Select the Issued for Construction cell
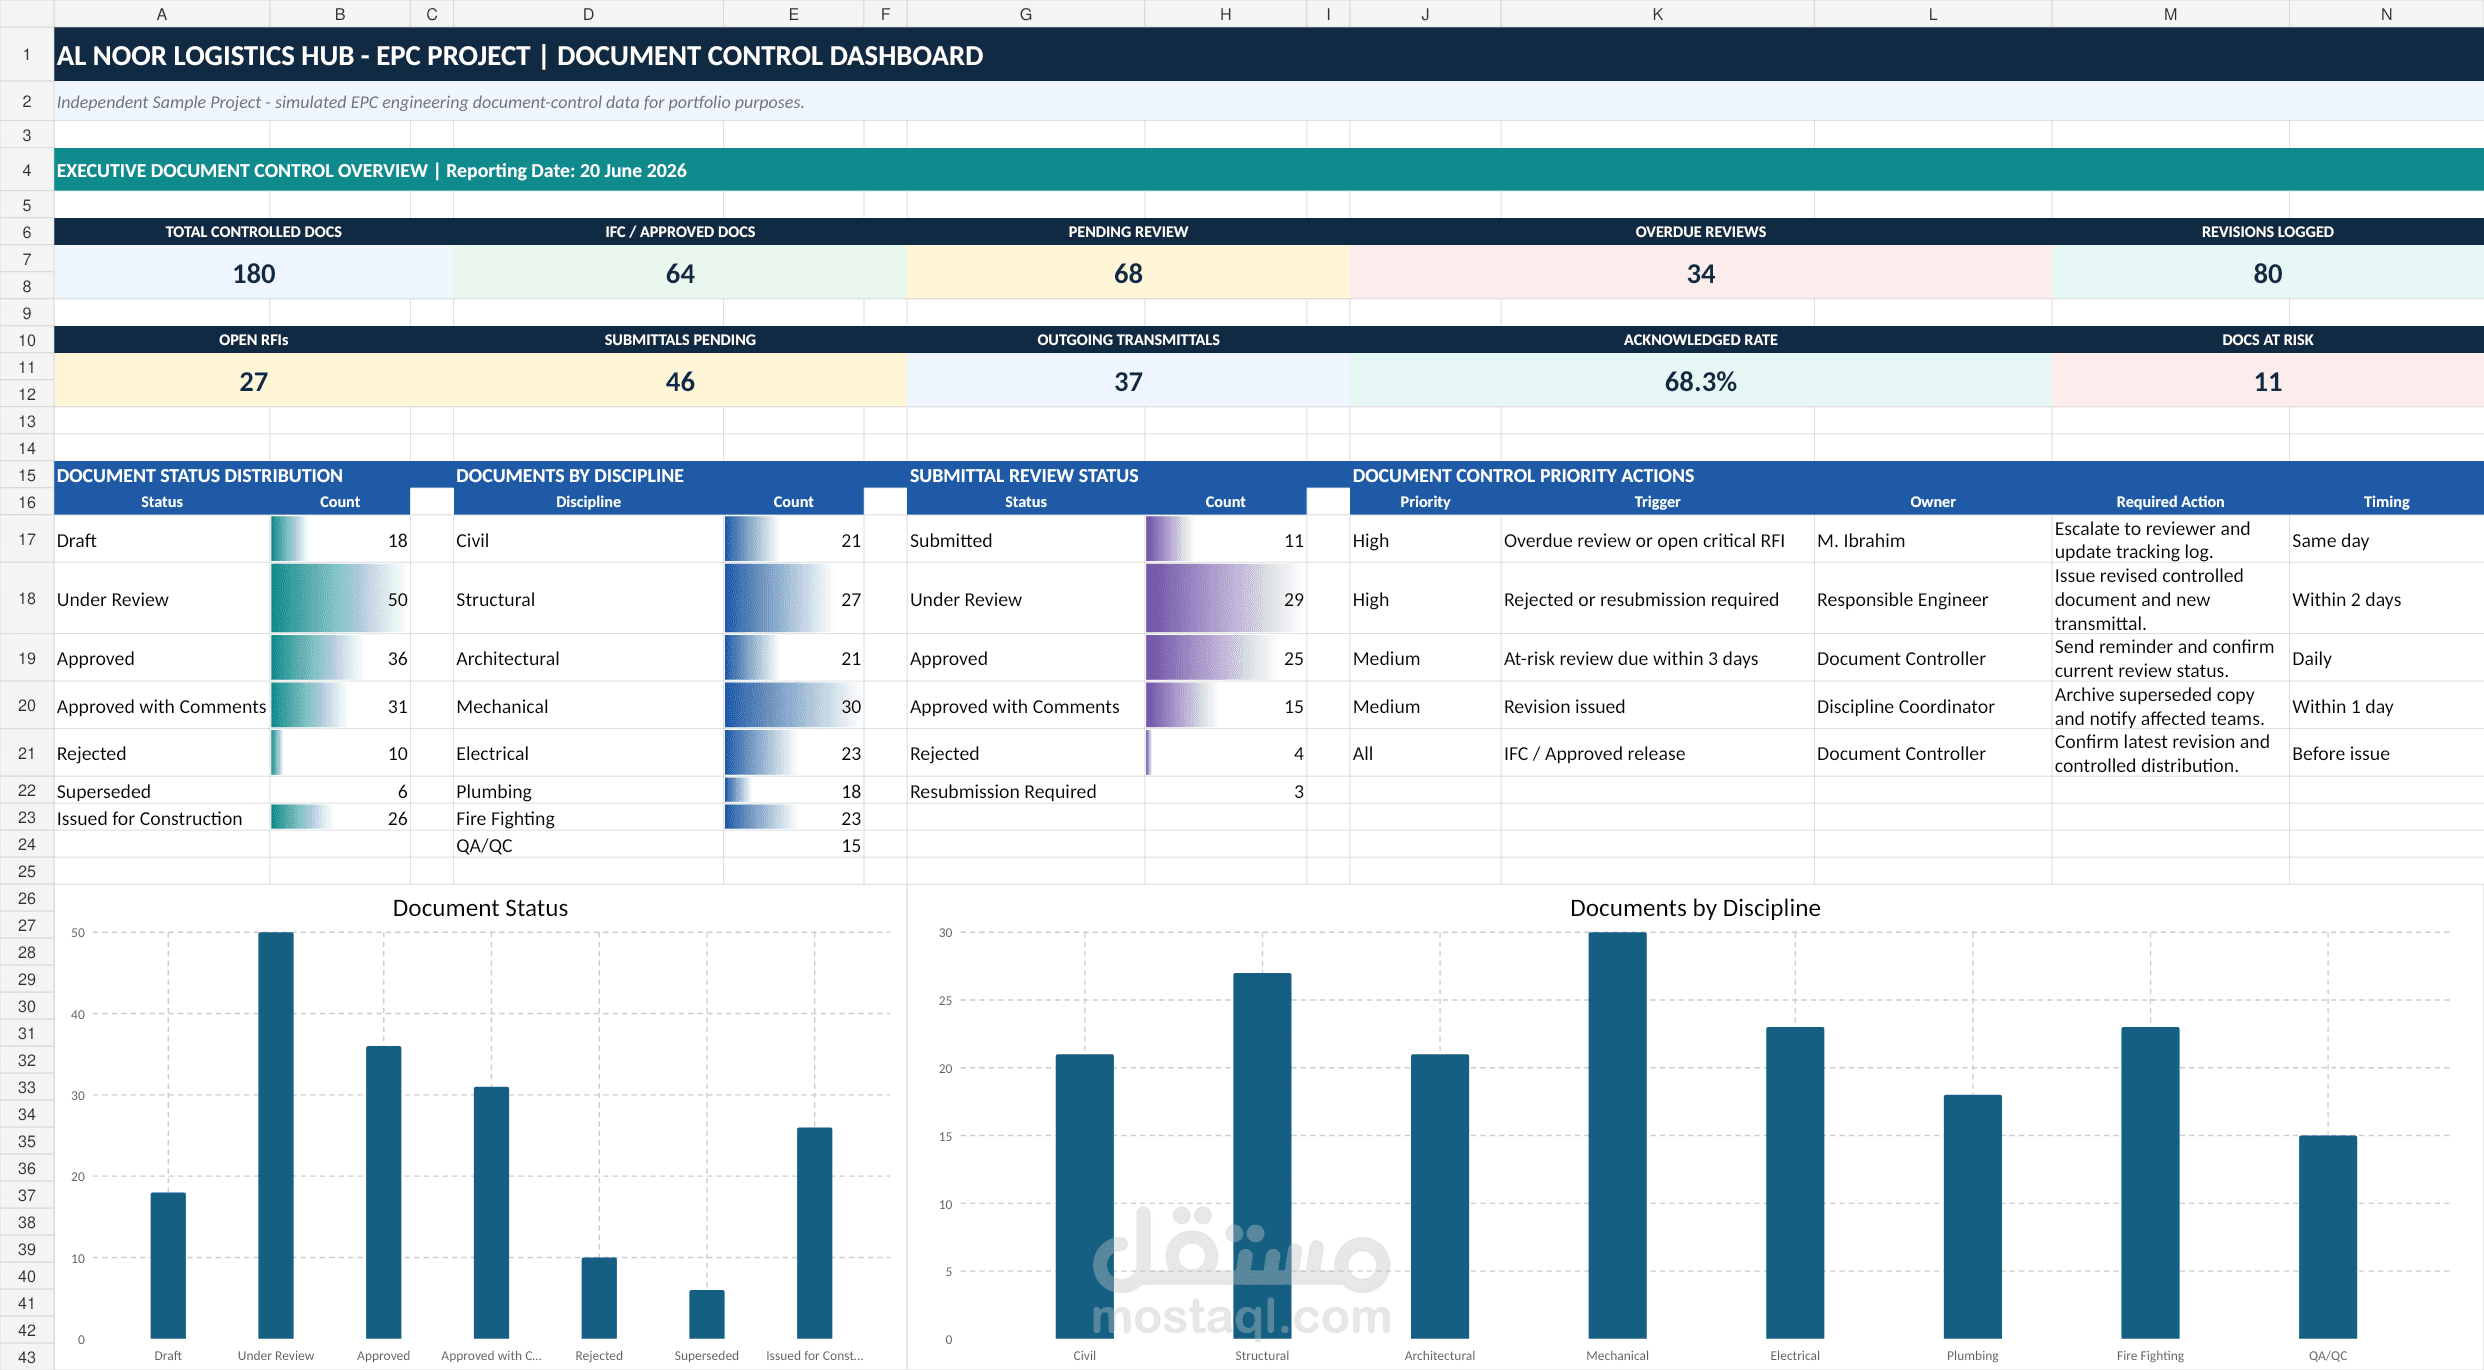The width and height of the screenshot is (2484, 1370). (x=162, y=818)
